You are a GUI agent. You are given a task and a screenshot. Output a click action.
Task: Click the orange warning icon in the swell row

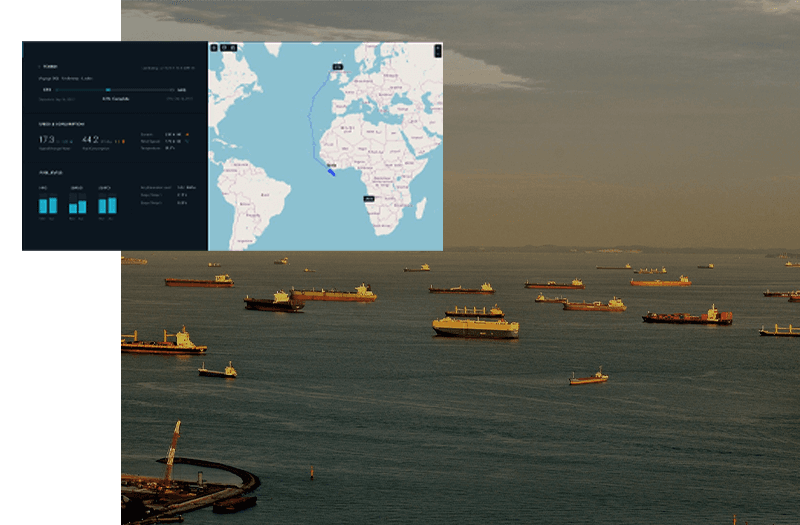click(x=187, y=133)
